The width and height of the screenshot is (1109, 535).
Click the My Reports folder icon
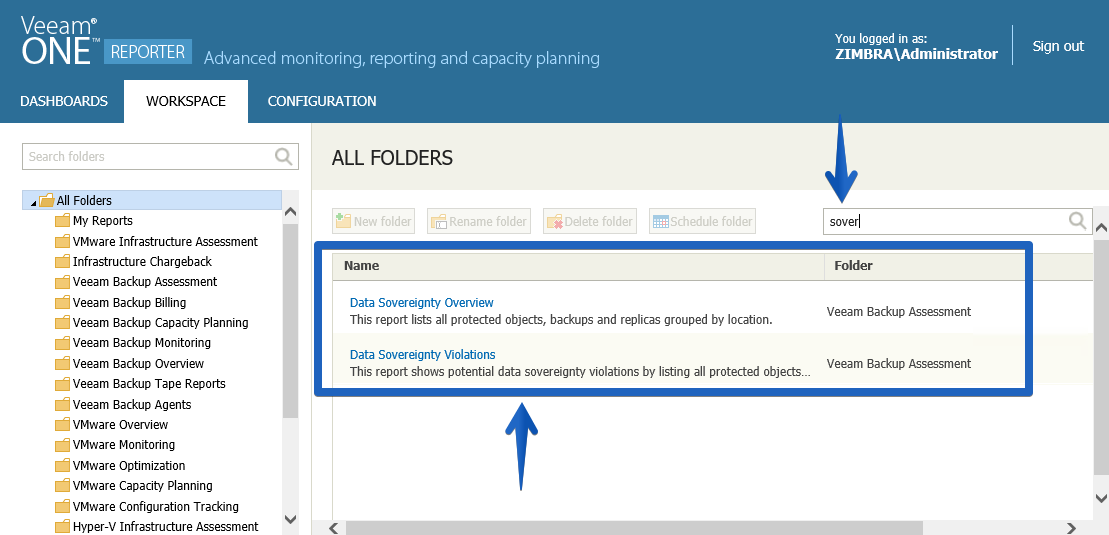[x=62, y=221]
